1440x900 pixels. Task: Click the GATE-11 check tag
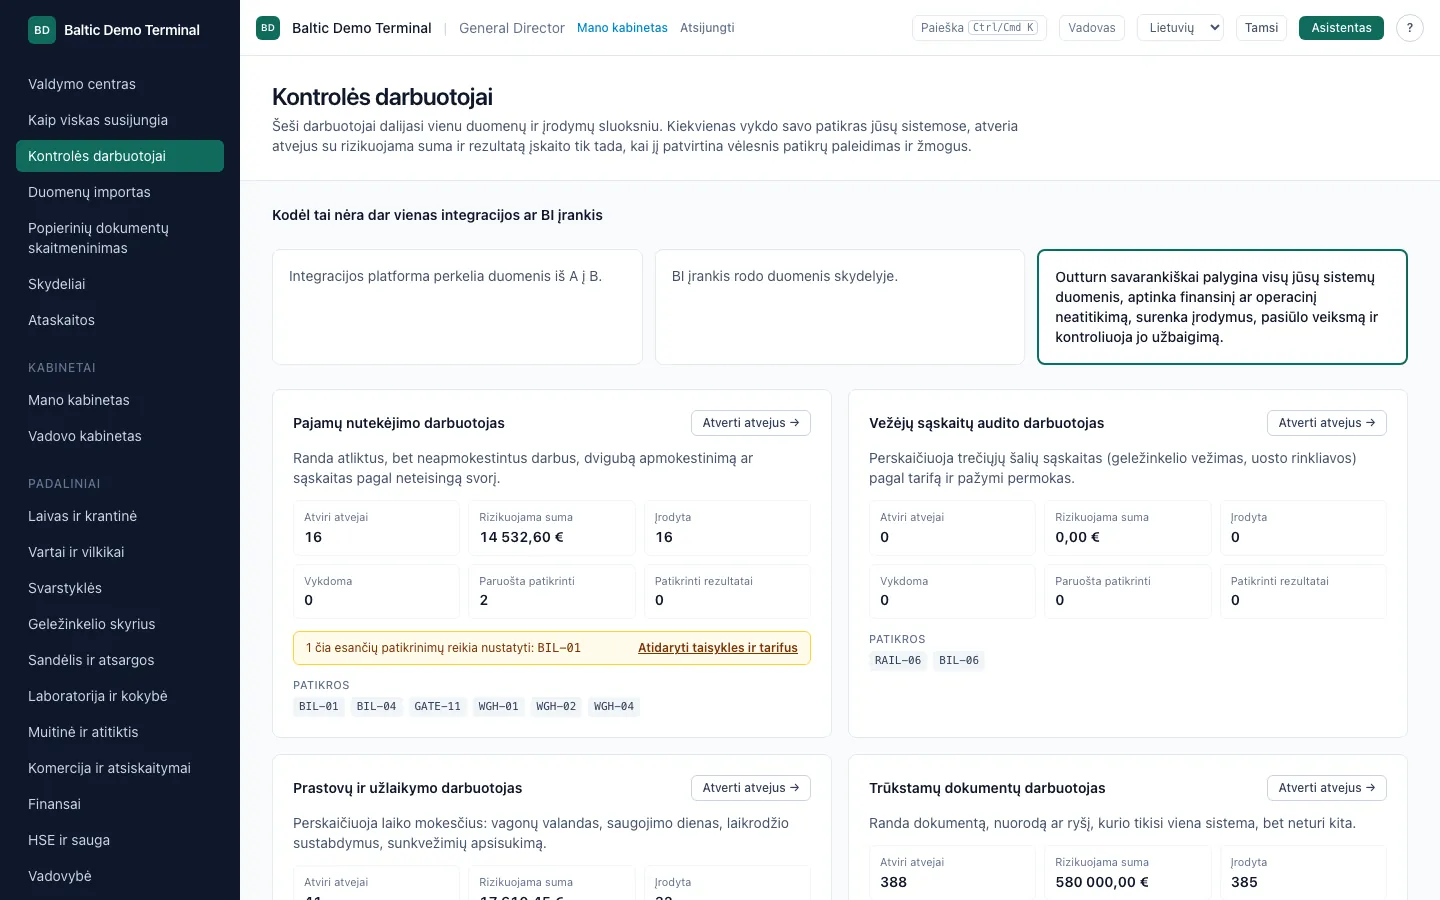point(437,706)
